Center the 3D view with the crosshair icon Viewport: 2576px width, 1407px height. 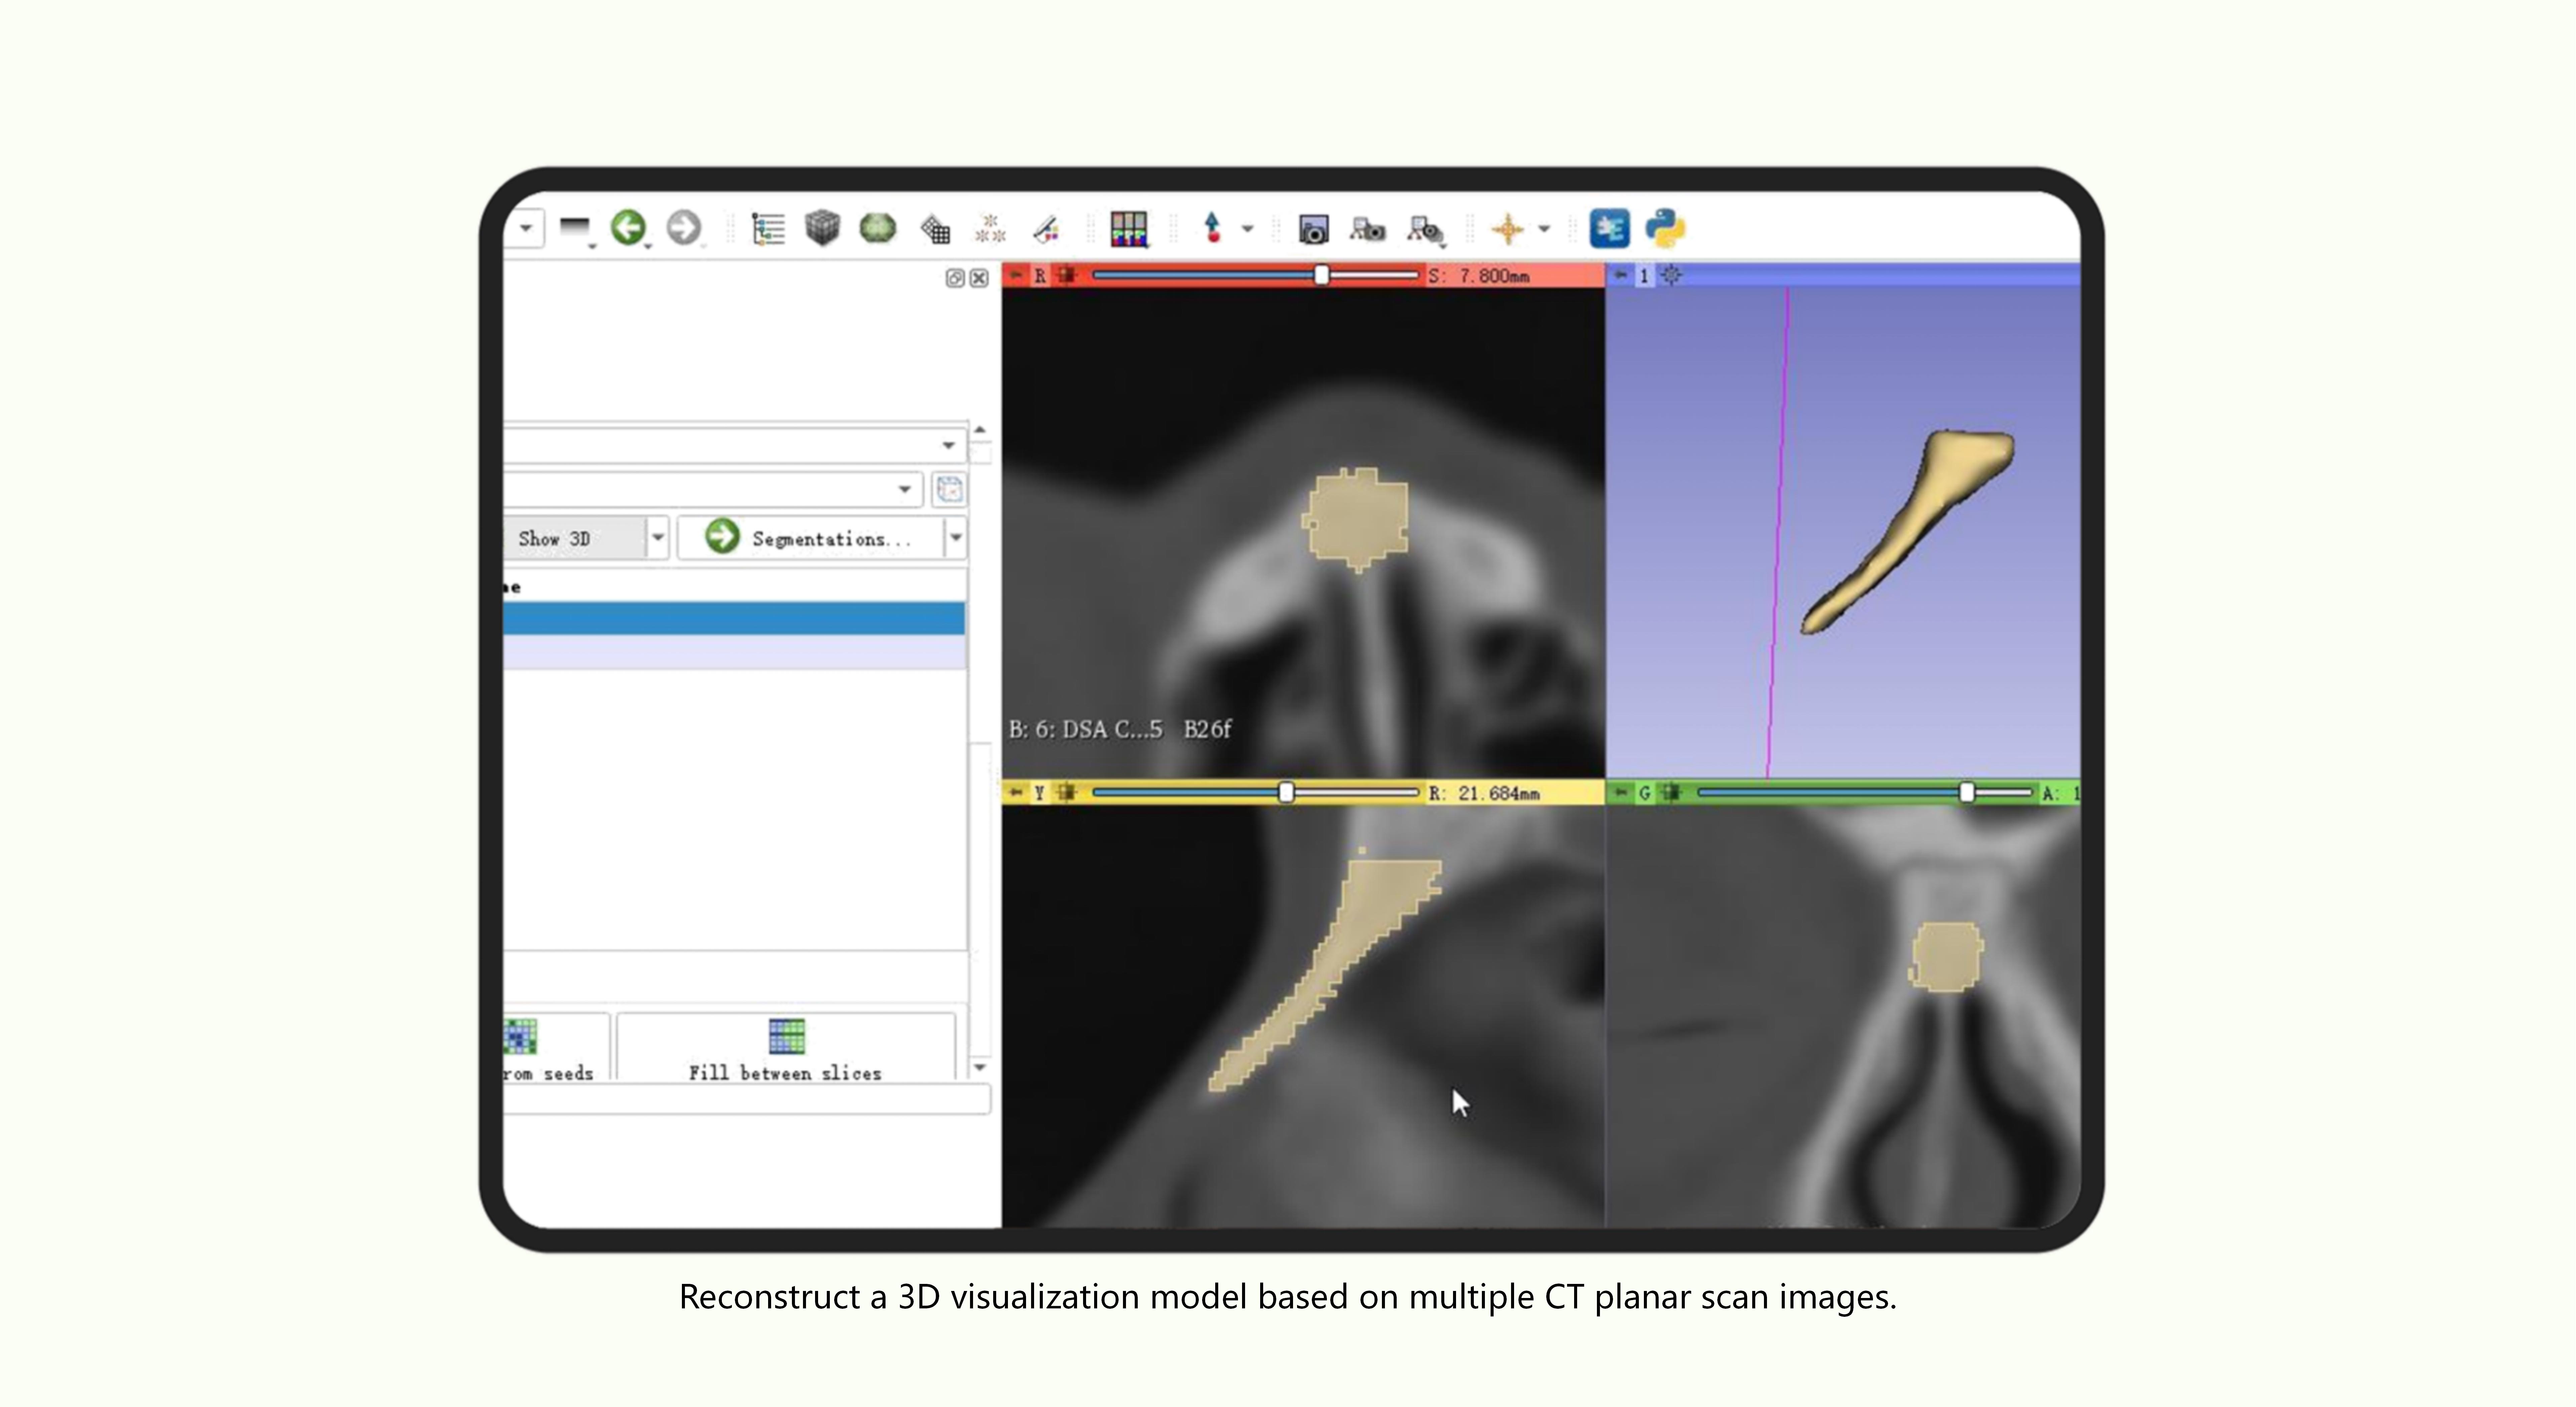click(x=1671, y=275)
